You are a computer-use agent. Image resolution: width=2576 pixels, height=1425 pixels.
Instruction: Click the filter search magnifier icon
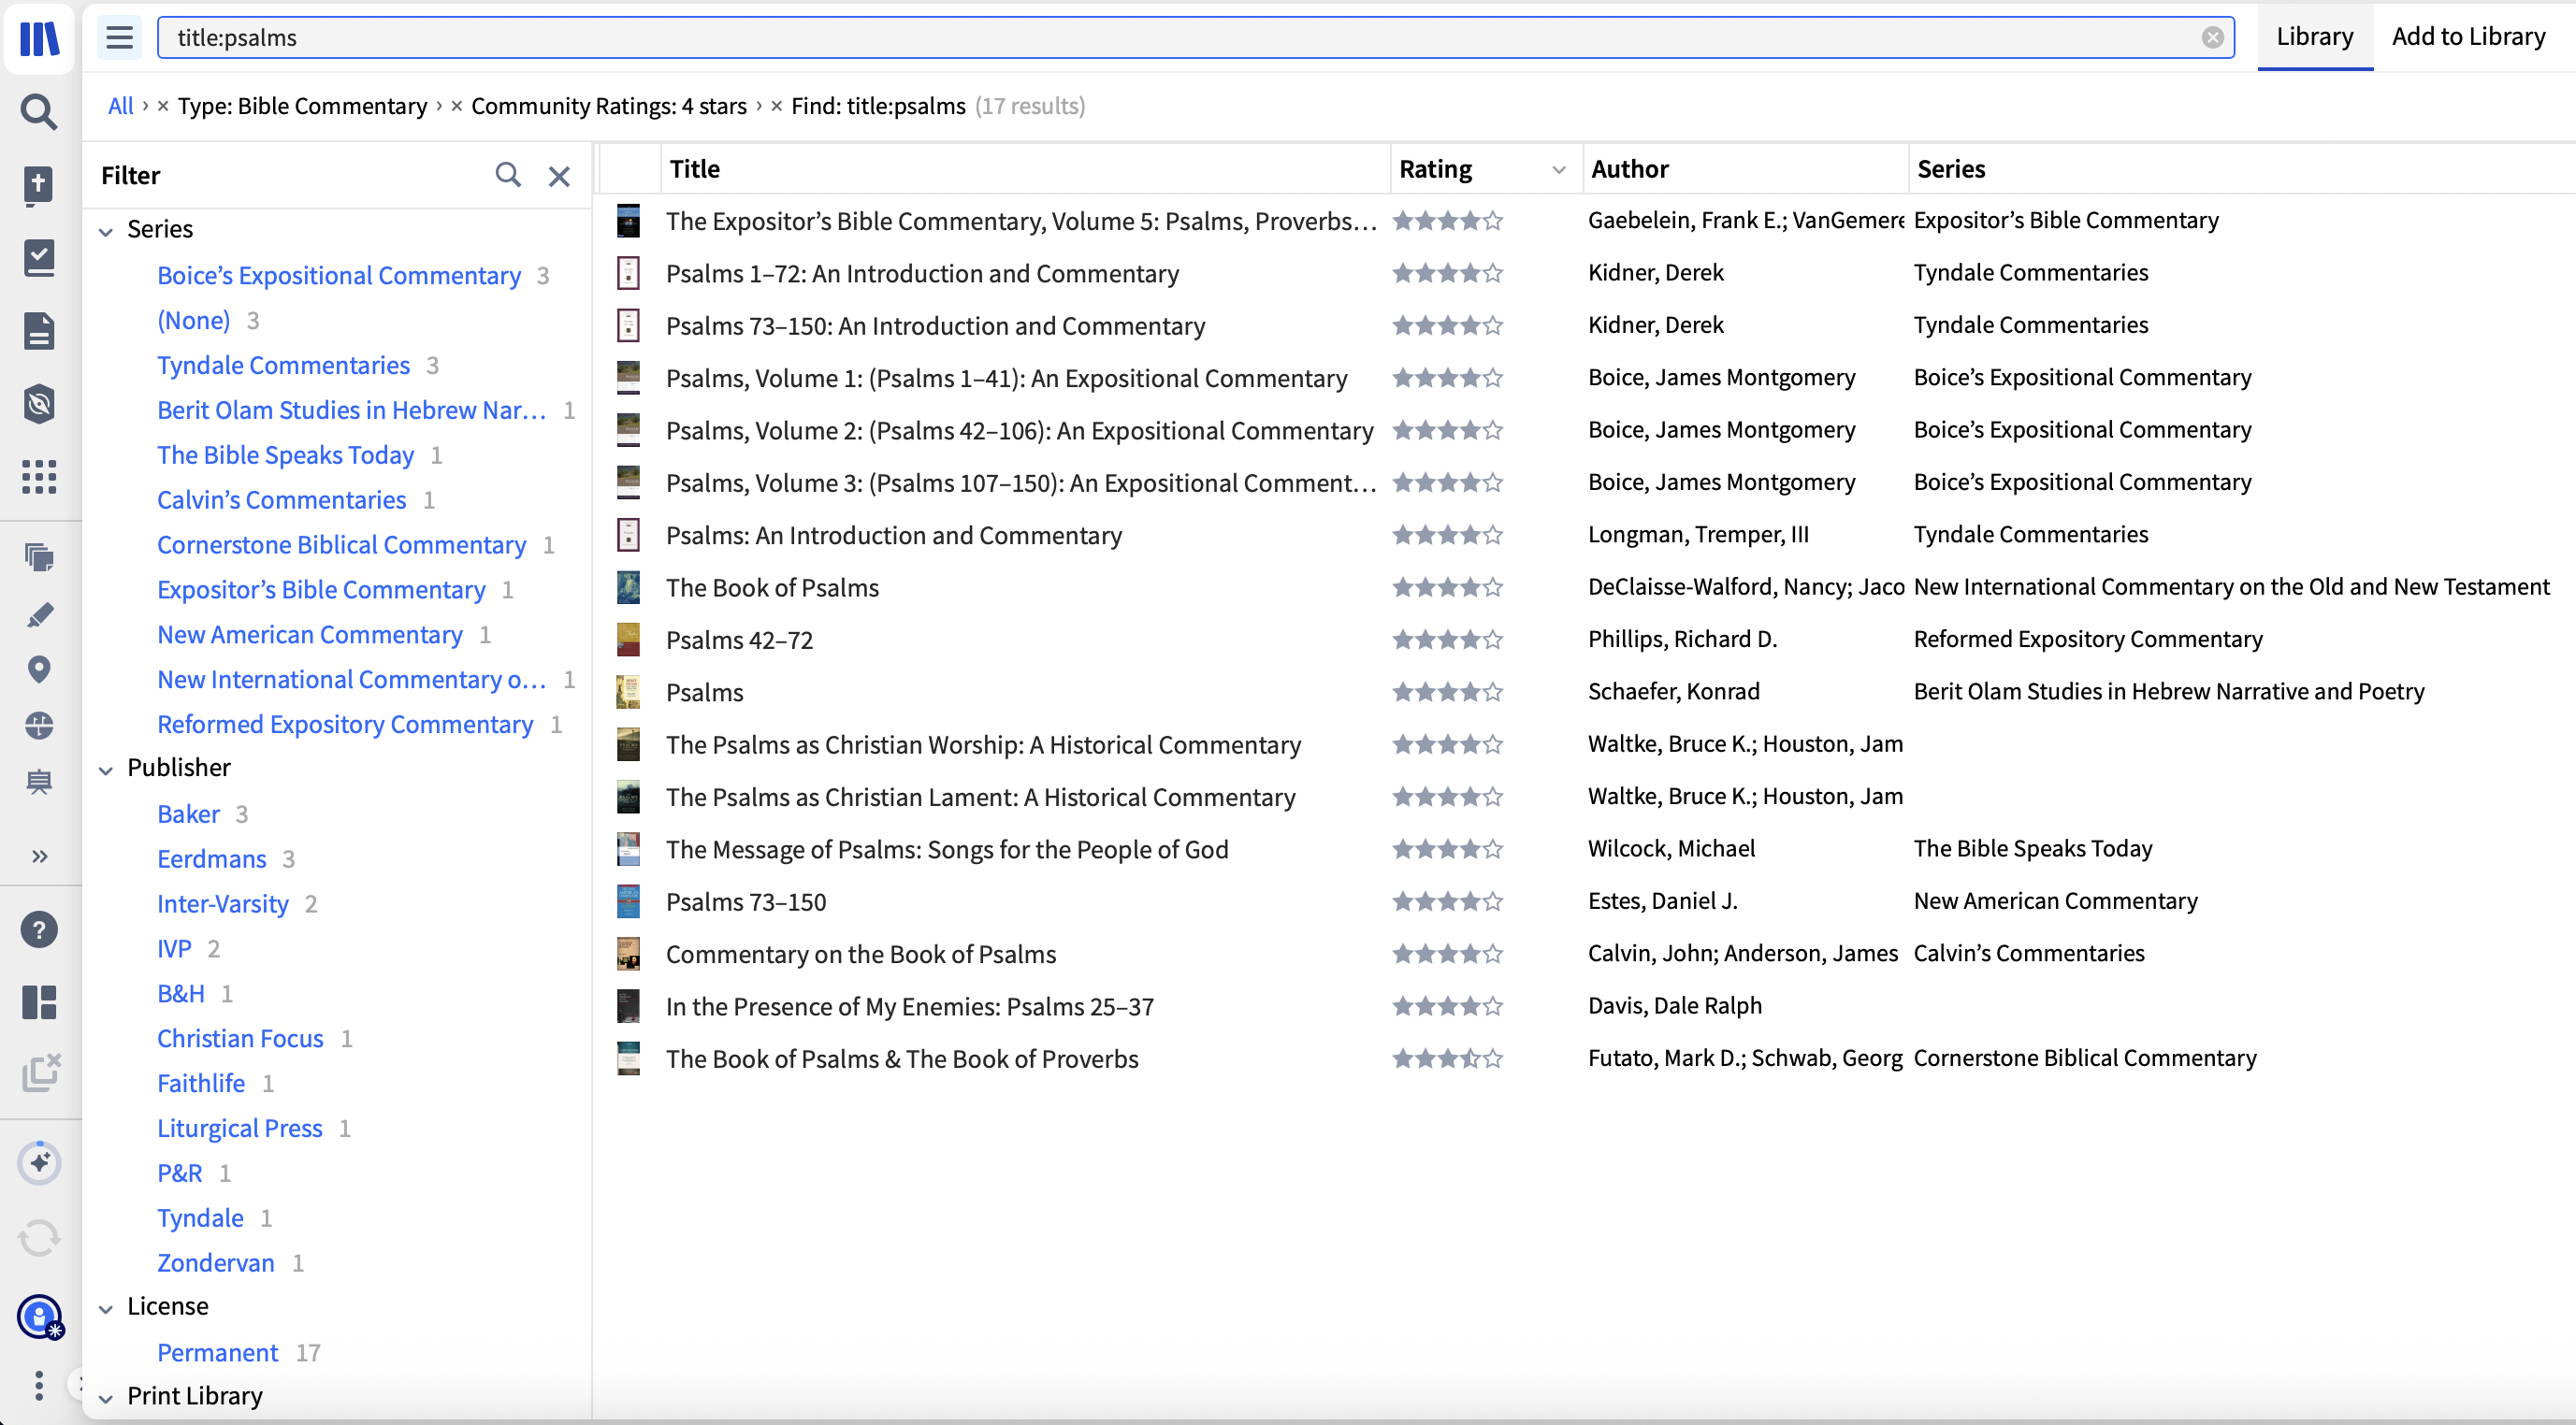508,175
